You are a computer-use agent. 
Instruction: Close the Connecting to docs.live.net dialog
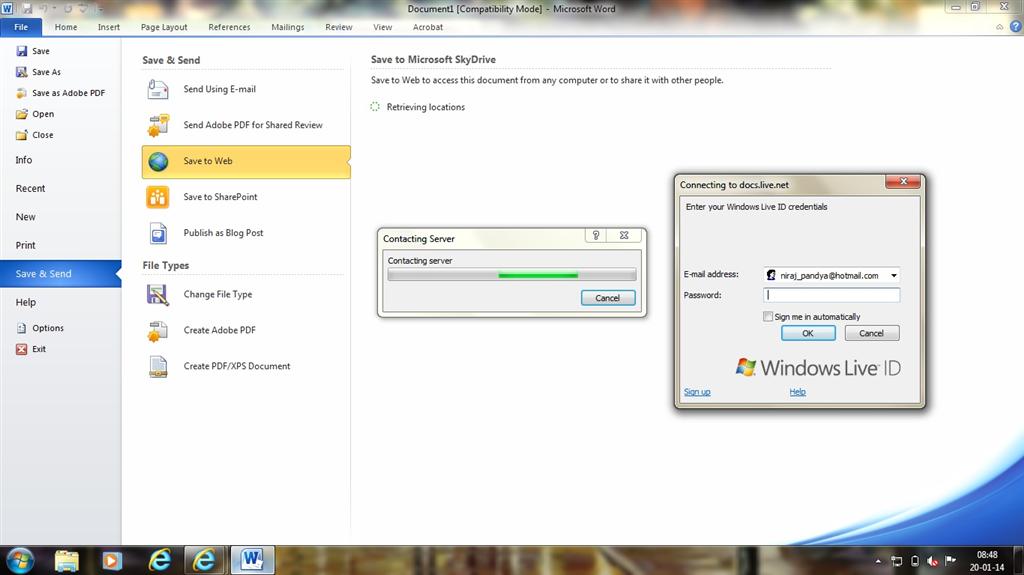[903, 181]
